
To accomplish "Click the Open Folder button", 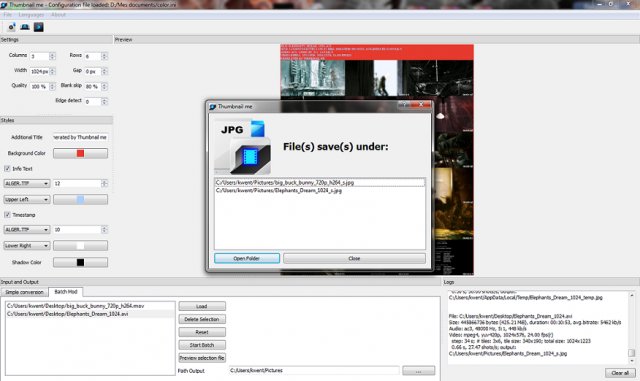I will (247, 258).
